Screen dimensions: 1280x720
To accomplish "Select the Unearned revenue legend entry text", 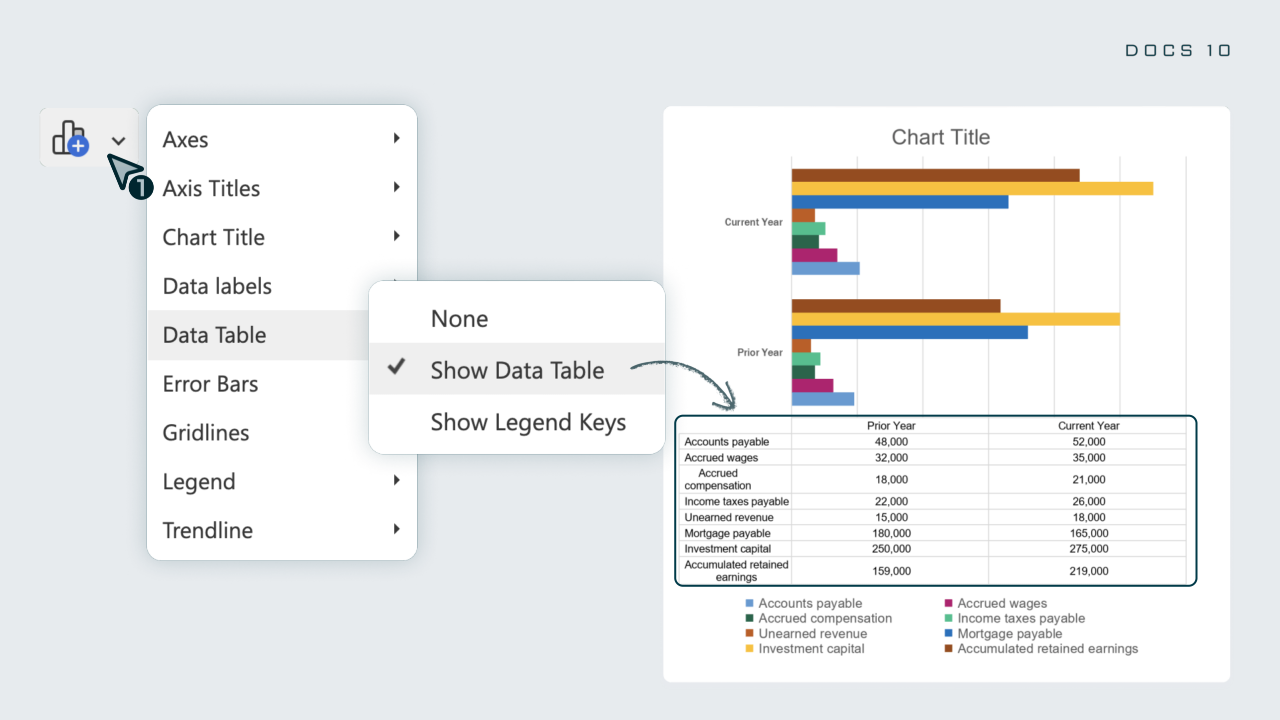I will click(813, 634).
